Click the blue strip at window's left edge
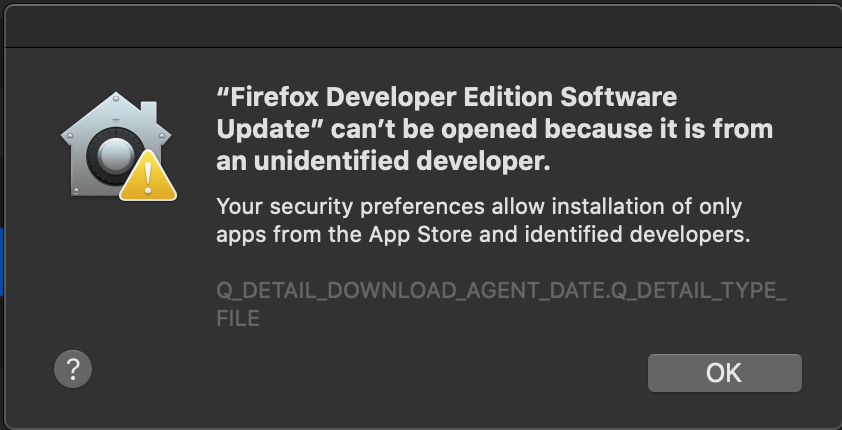 (x=2, y=261)
